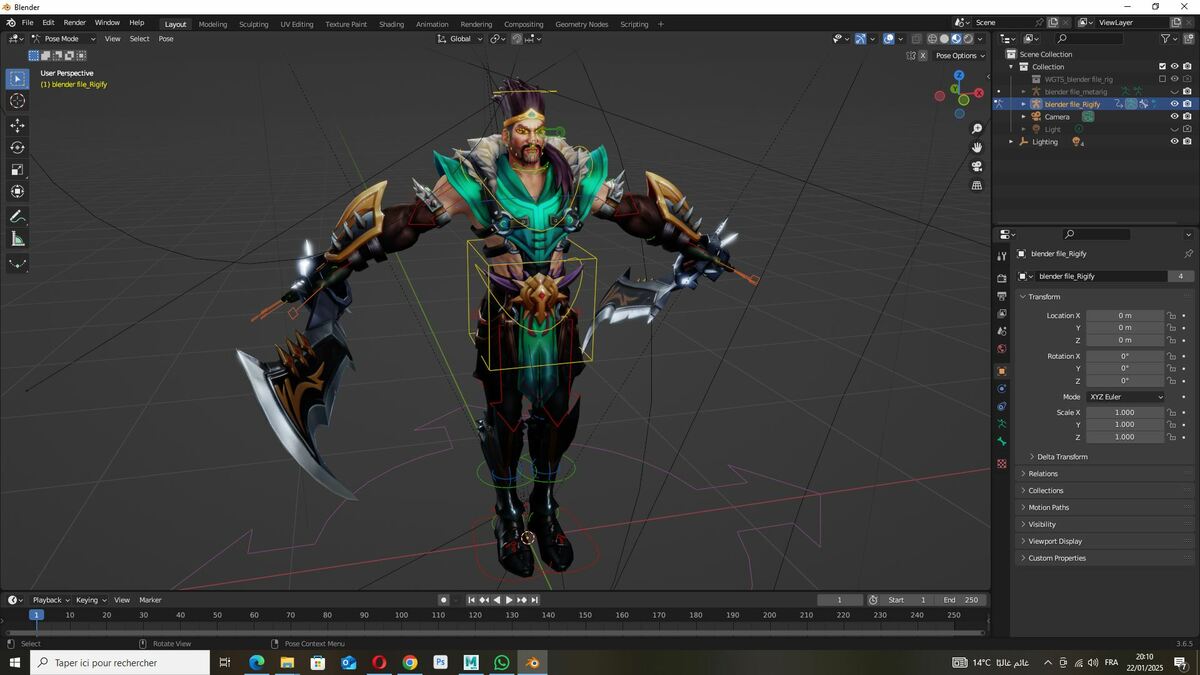Select the Move tool in toolbar

point(18,125)
